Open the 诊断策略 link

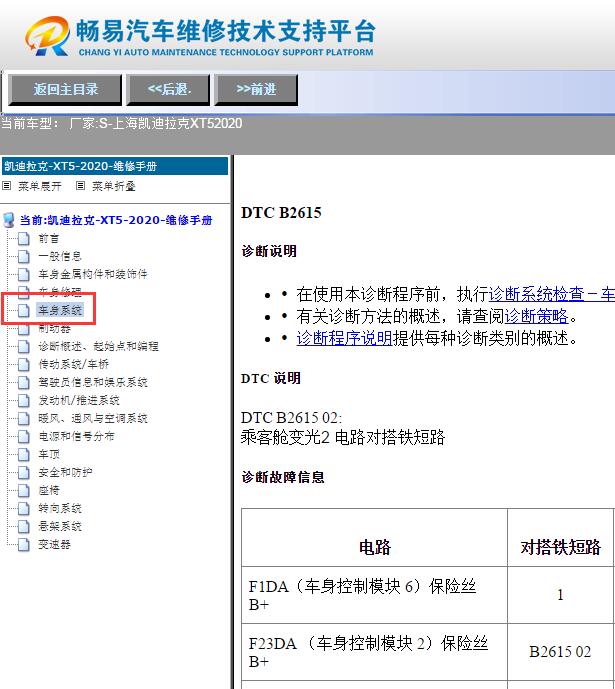pyautogui.click(x=536, y=316)
